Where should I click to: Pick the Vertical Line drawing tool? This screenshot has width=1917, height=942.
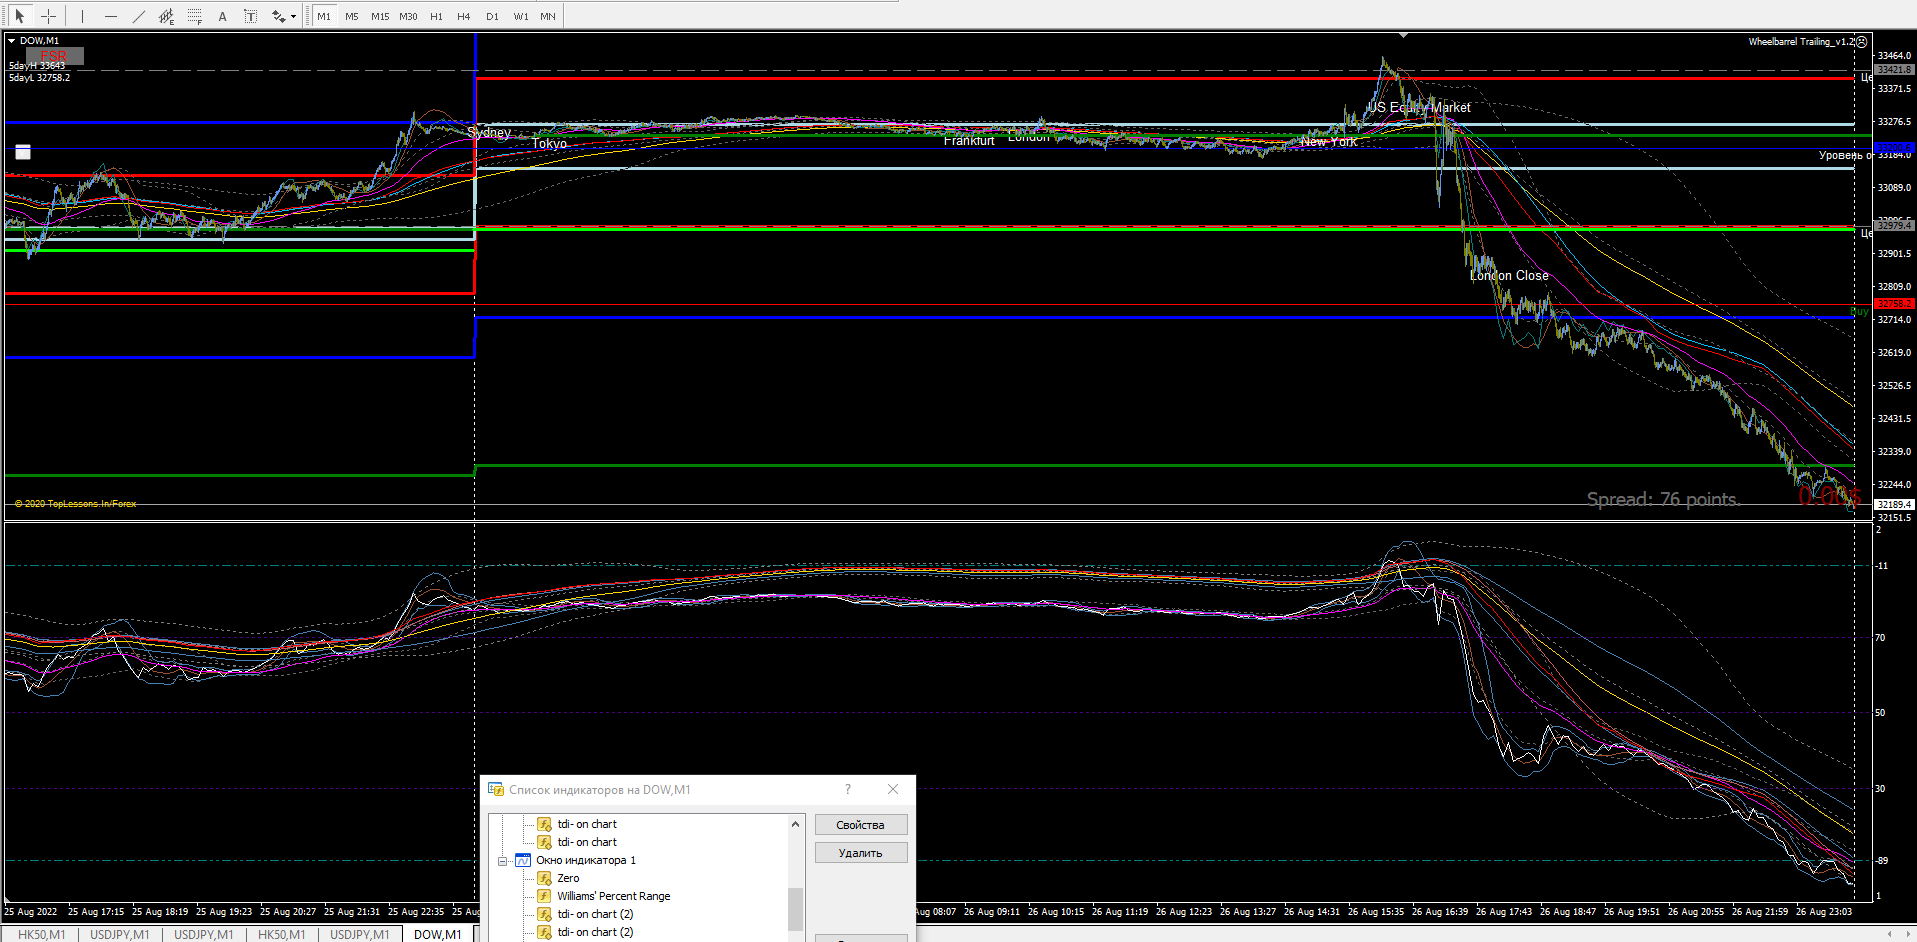(x=82, y=16)
